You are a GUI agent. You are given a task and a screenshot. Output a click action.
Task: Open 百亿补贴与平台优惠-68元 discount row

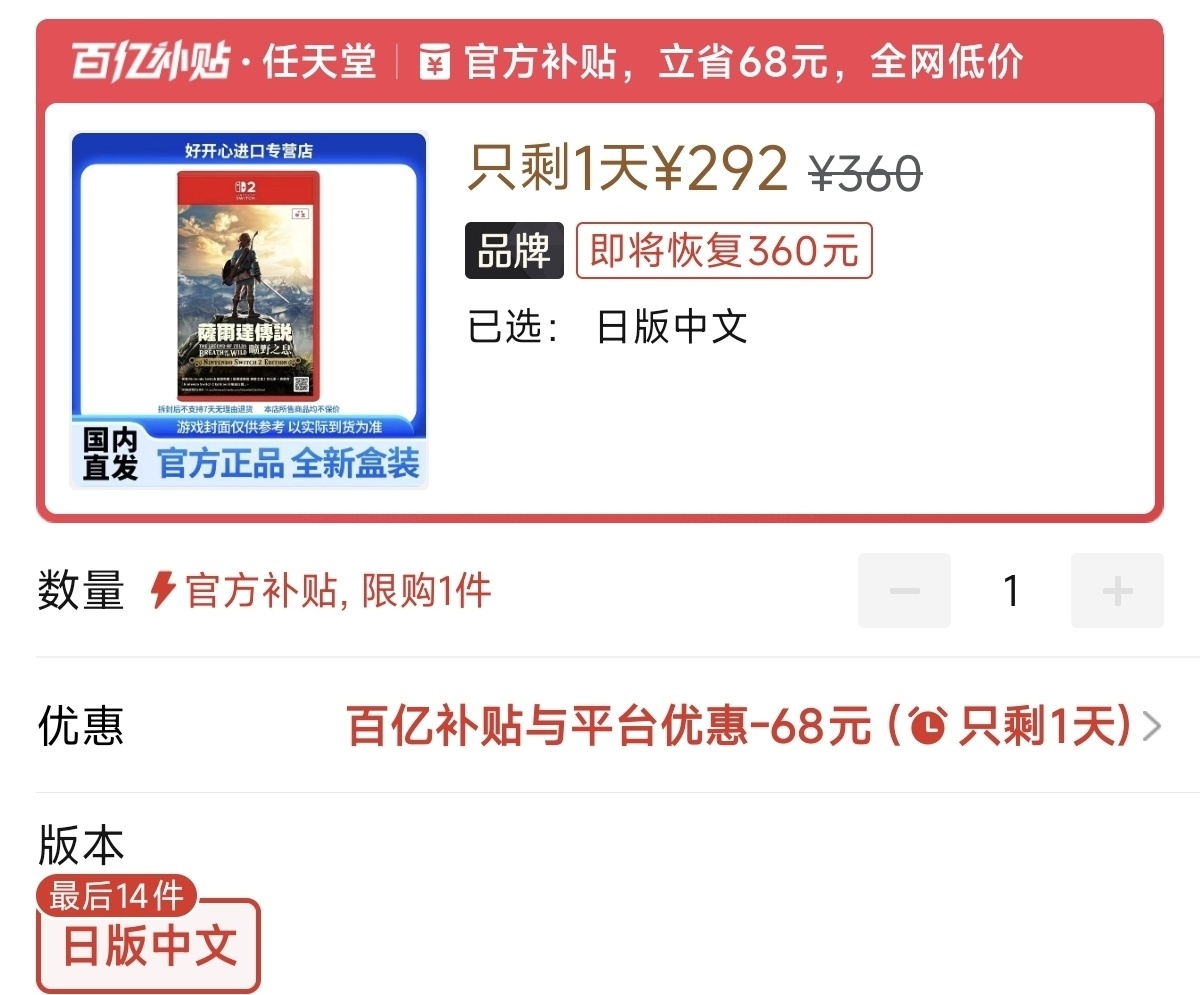click(600, 725)
